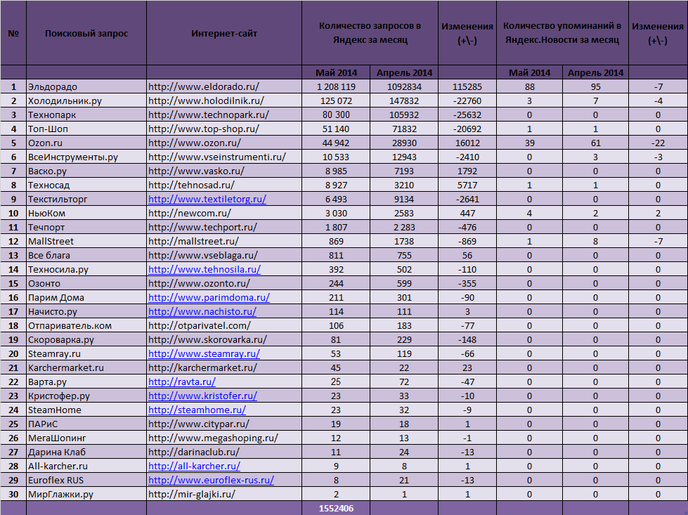The height and width of the screenshot is (515, 688).
Task: Click the 'ВсеИнструменты.ру' cell
Action: (x=86, y=157)
